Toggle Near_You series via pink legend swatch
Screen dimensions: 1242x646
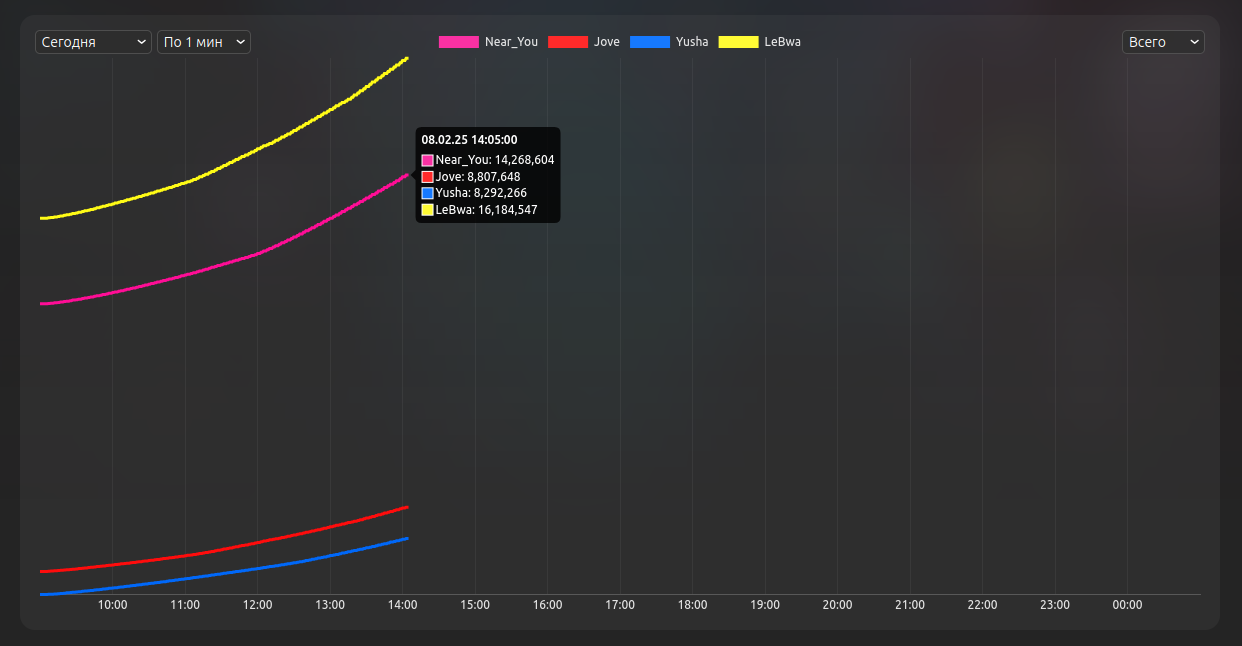tap(459, 42)
